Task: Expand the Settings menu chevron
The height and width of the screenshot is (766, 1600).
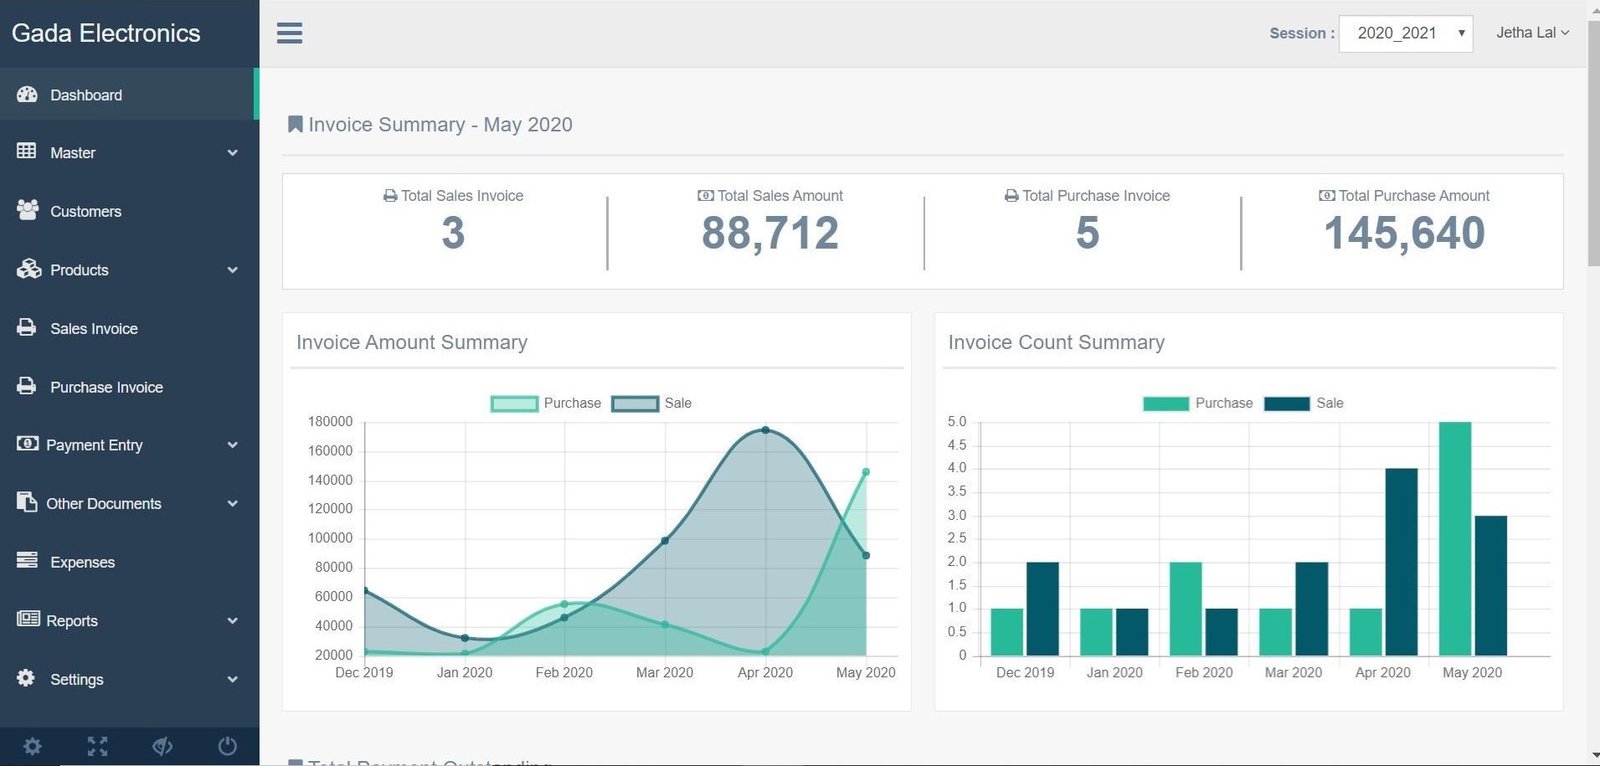Action: [232, 679]
